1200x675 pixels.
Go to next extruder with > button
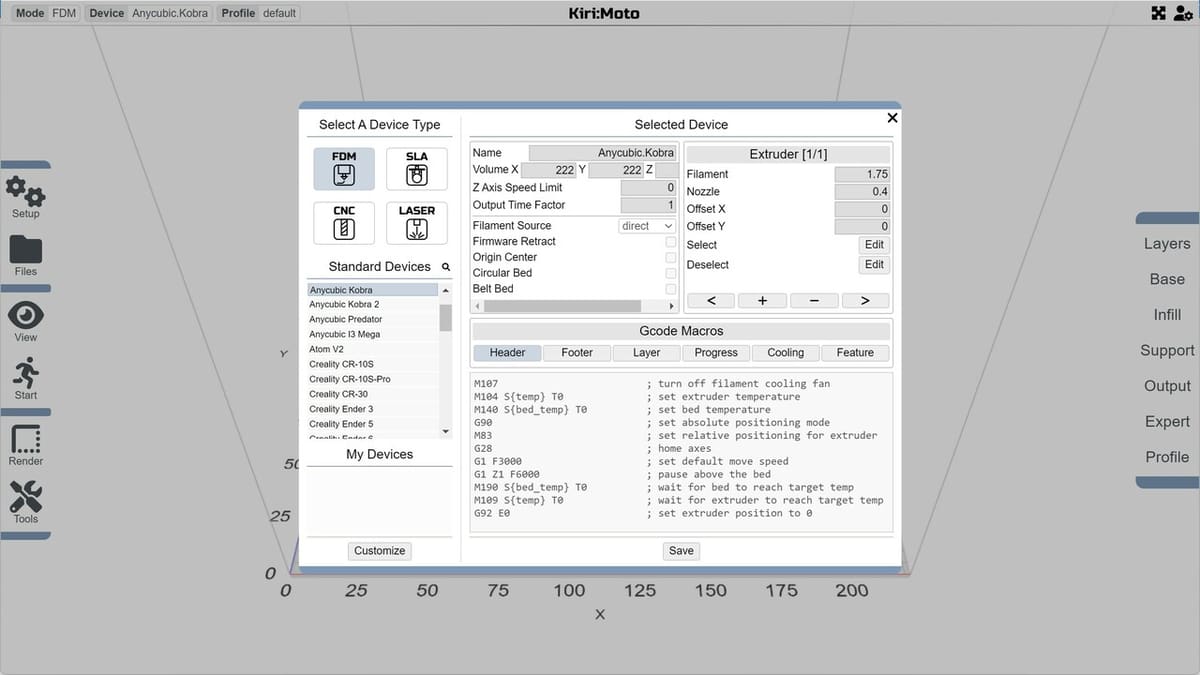tap(866, 301)
